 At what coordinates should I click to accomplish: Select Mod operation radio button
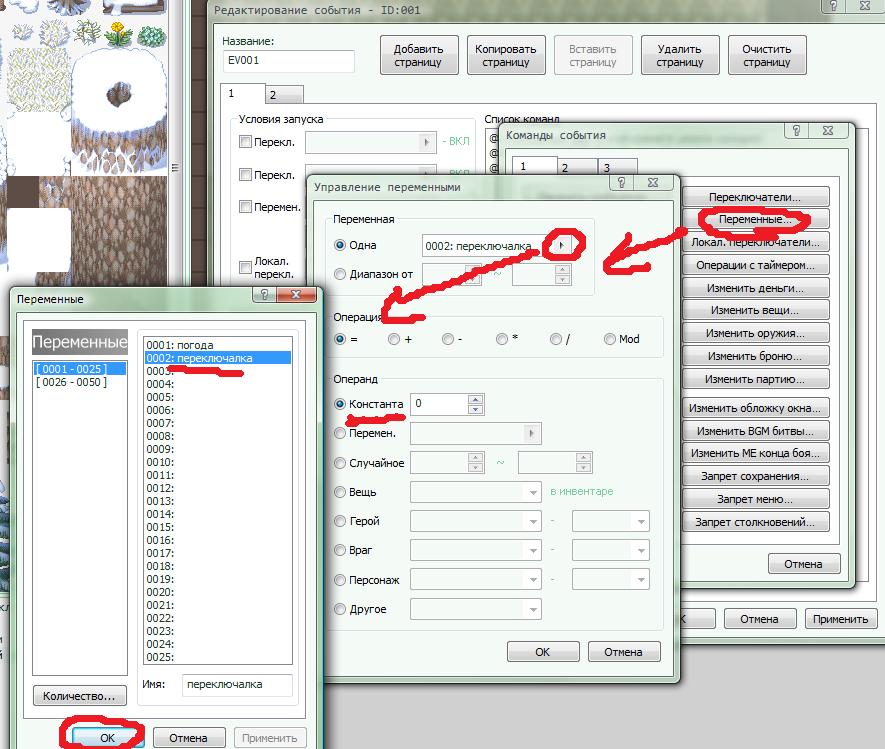610,339
